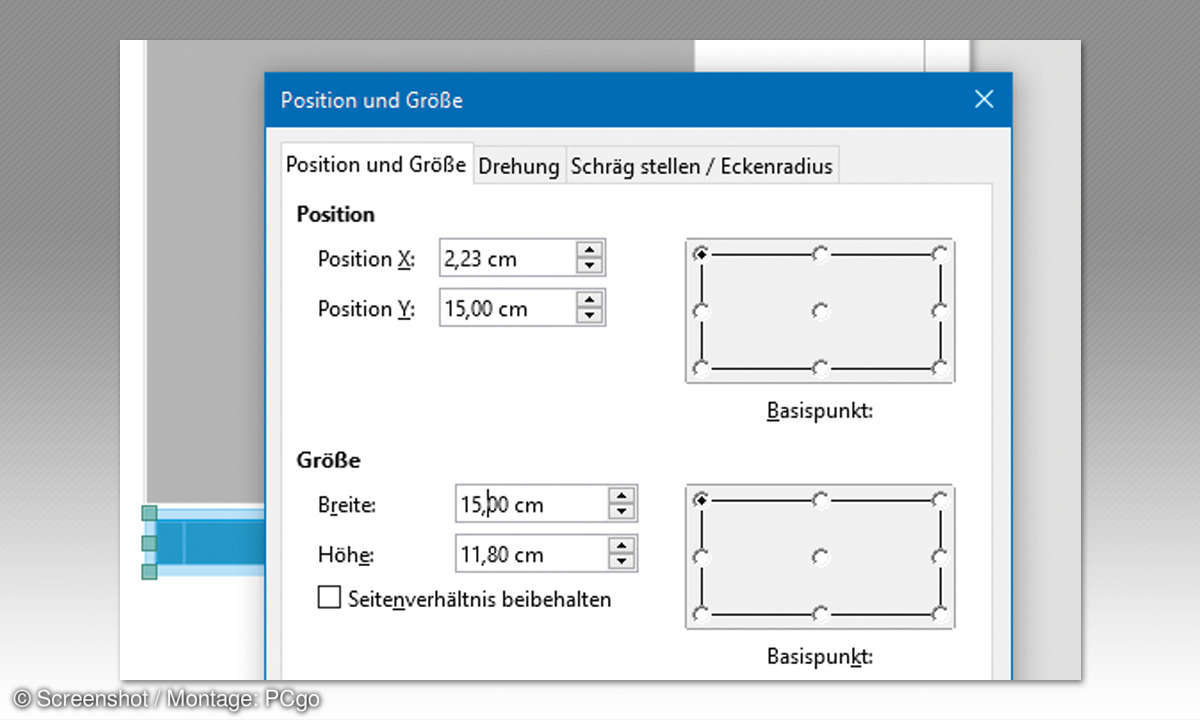Image resolution: width=1200 pixels, height=720 pixels.
Task: Select middle-right Position base point
Action: (940, 311)
